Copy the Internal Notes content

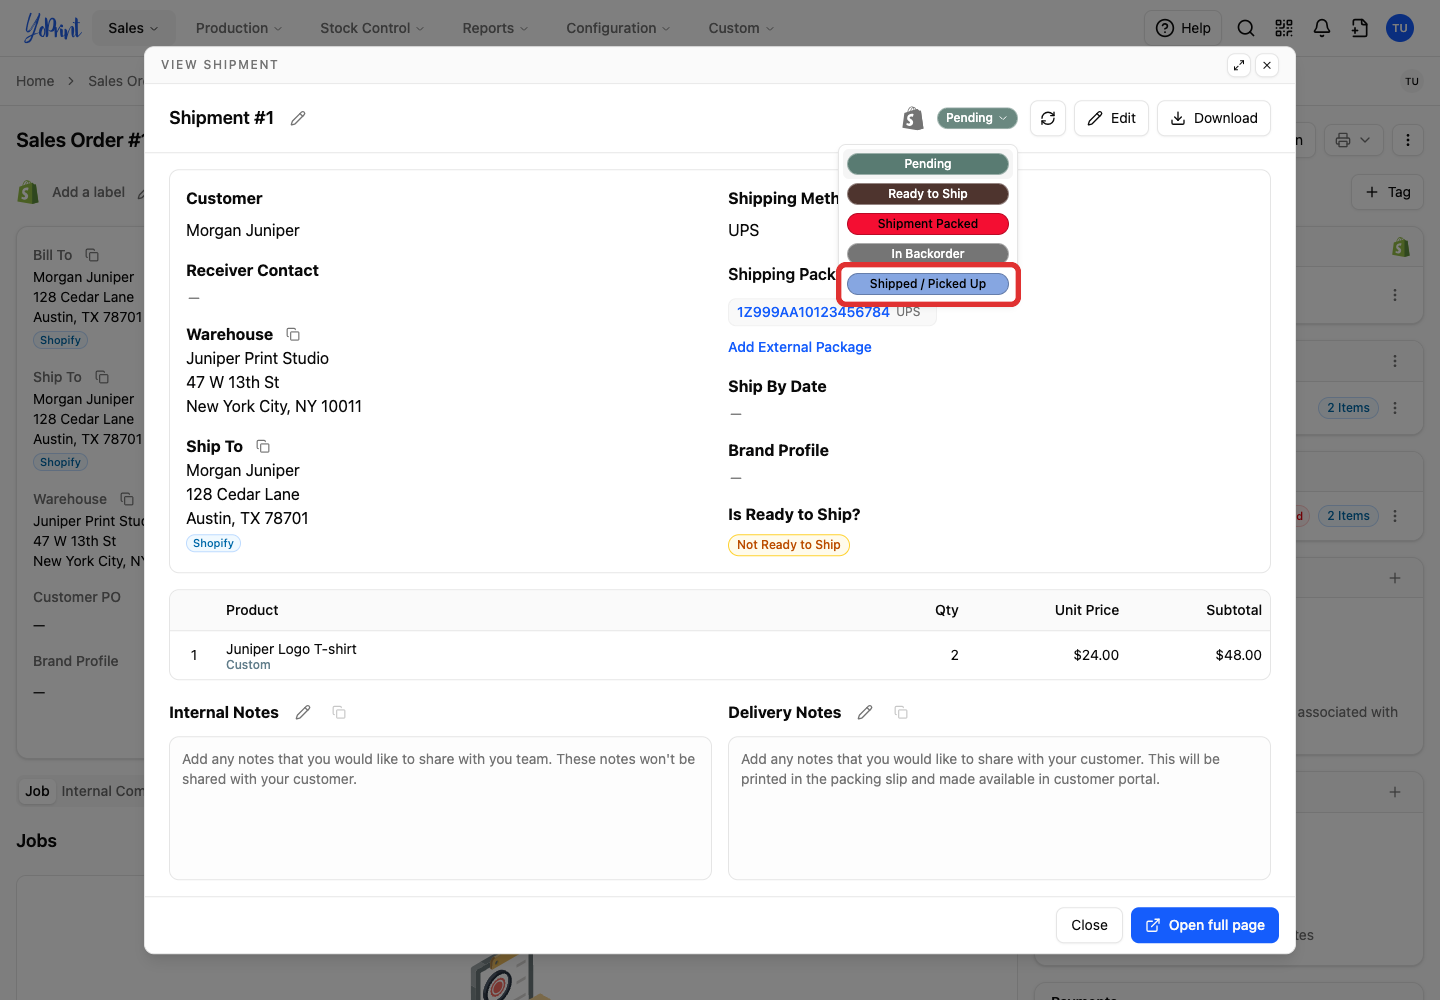click(339, 712)
